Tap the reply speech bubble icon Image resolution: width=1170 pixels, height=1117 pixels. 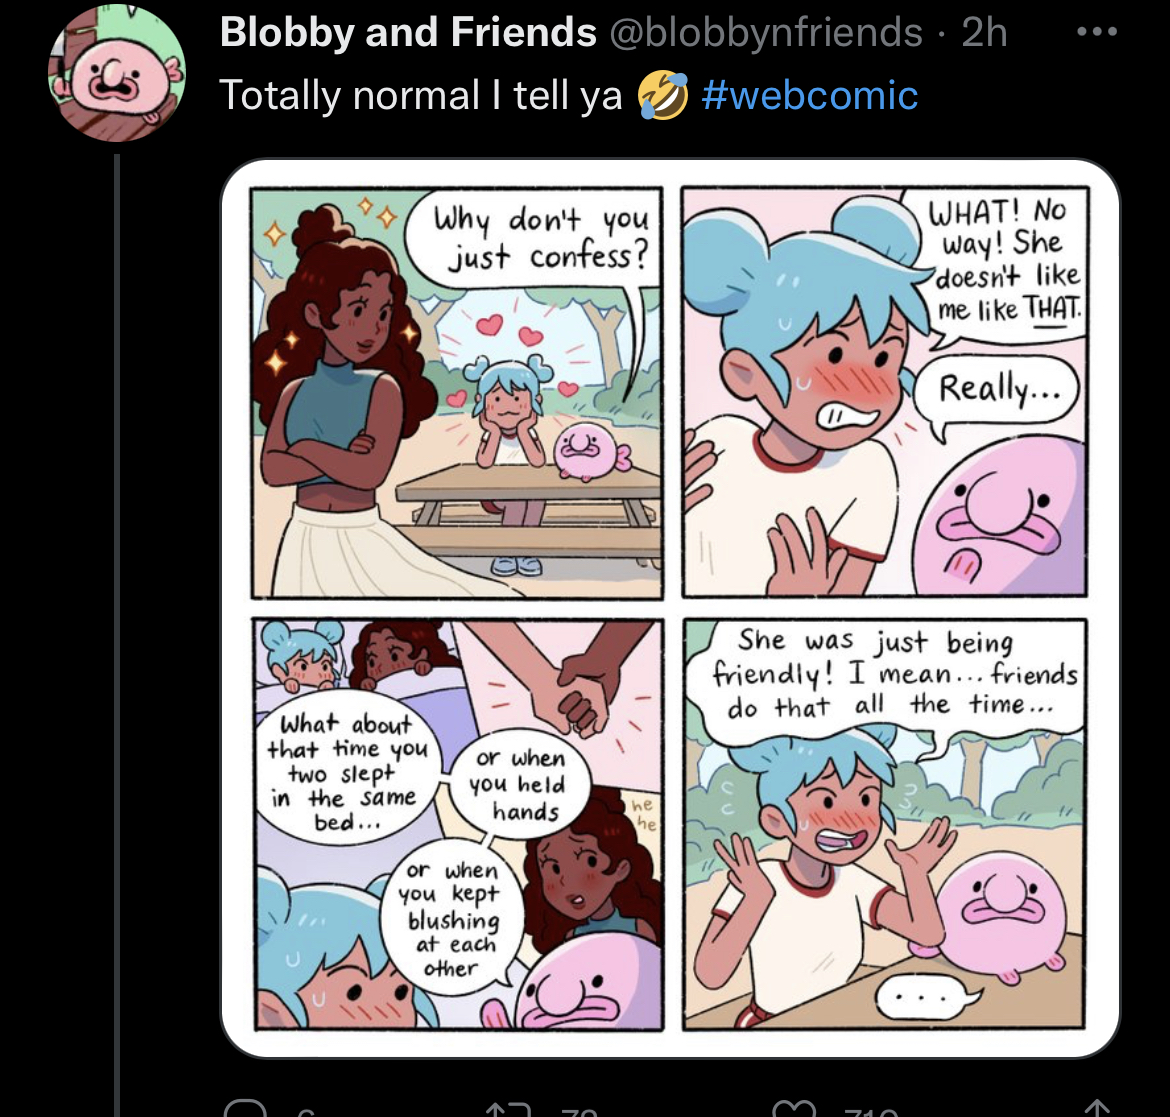pos(245,1109)
